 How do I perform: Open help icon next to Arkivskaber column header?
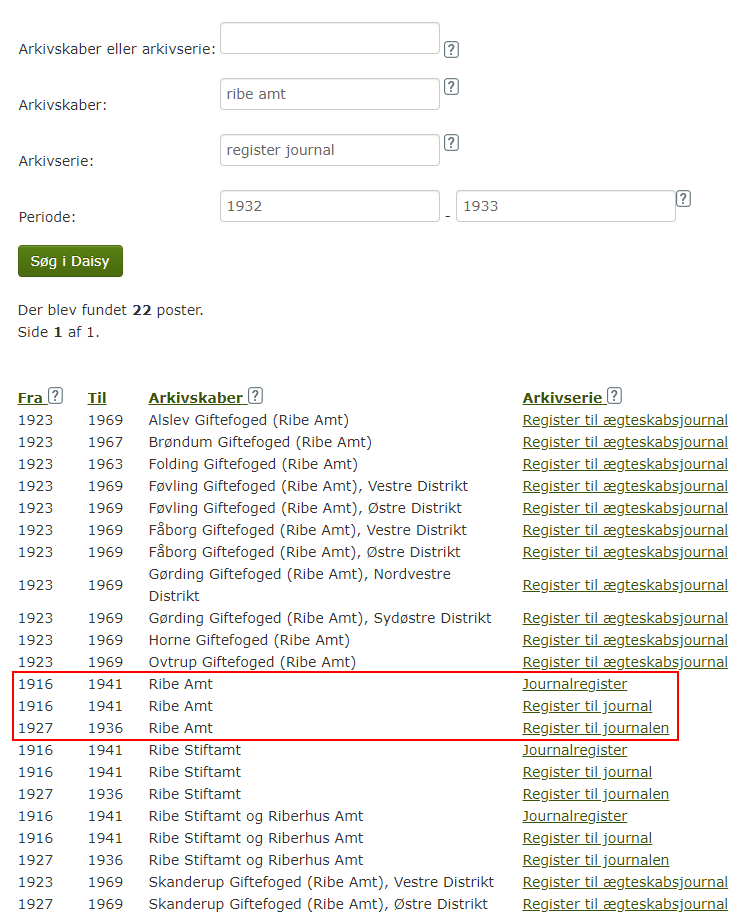coord(256,396)
